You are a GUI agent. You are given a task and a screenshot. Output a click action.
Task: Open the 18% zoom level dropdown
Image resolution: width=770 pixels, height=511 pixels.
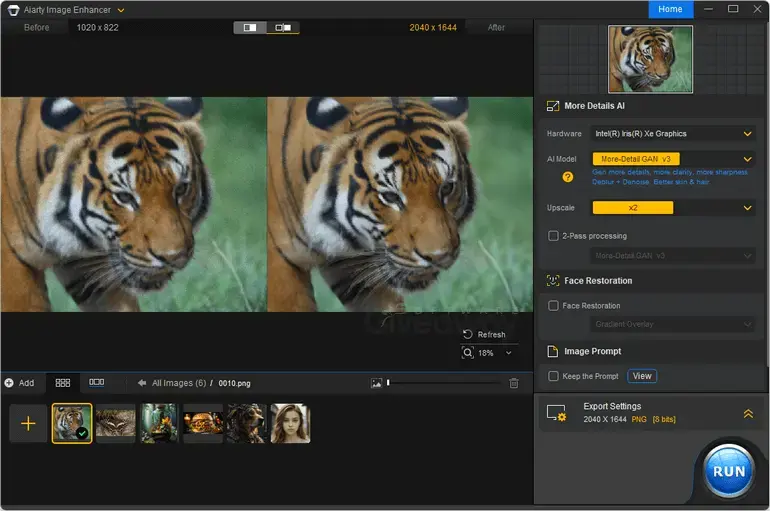508,353
